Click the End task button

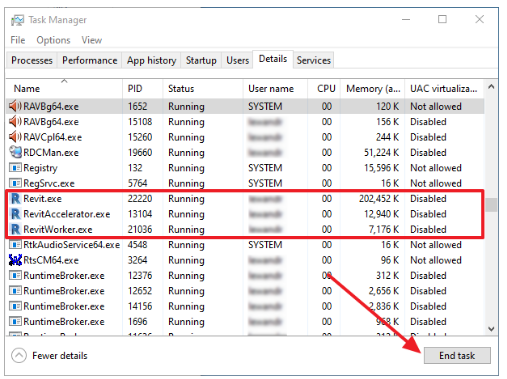(457, 356)
